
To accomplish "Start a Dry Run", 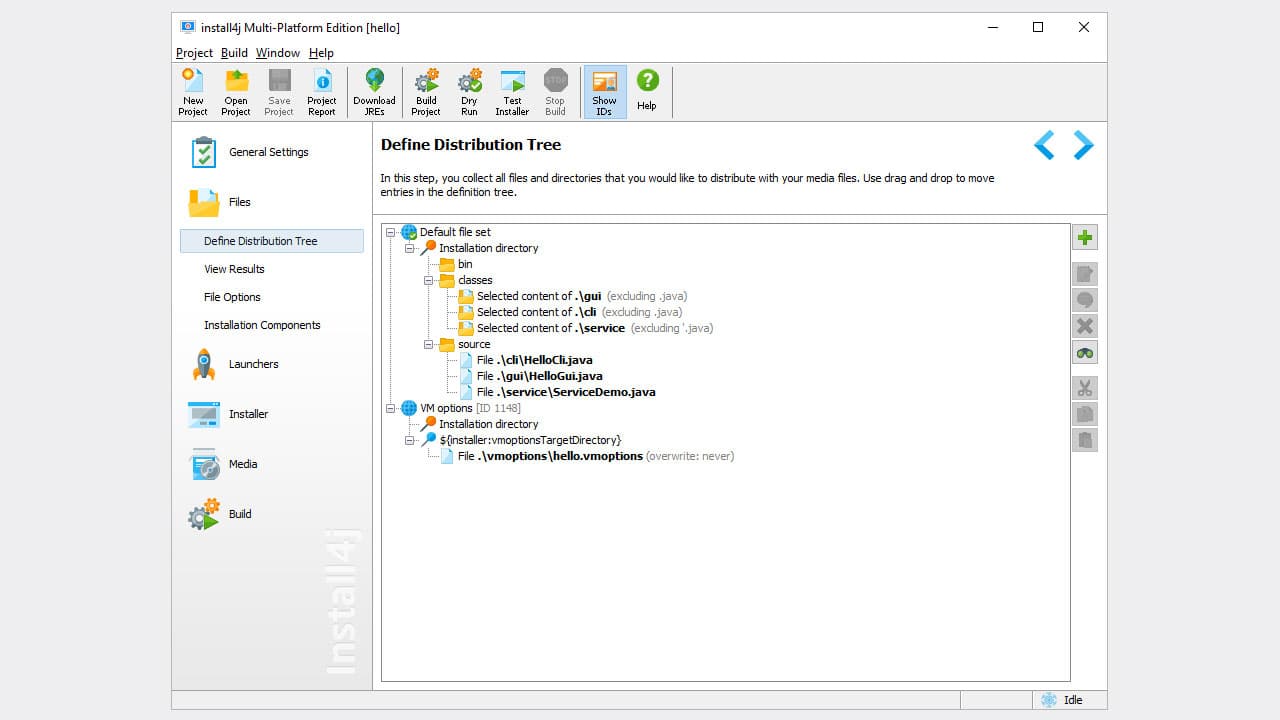I will (x=469, y=91).
